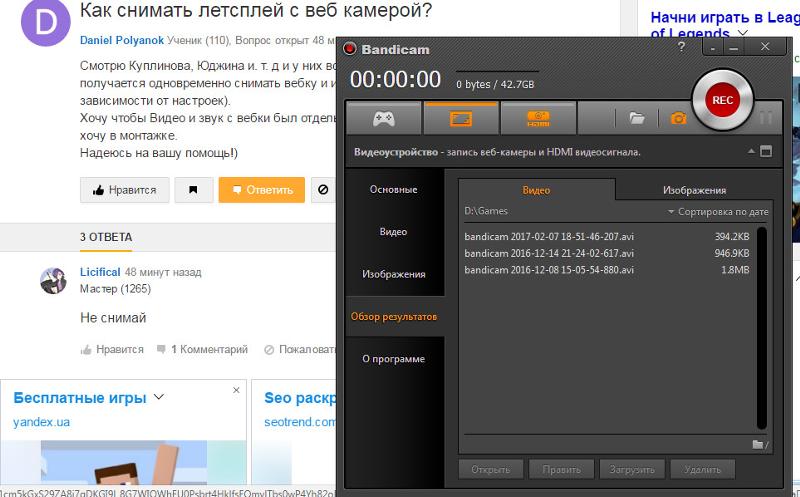Open Daniel Polyanok's profile link

click(122, 40)
